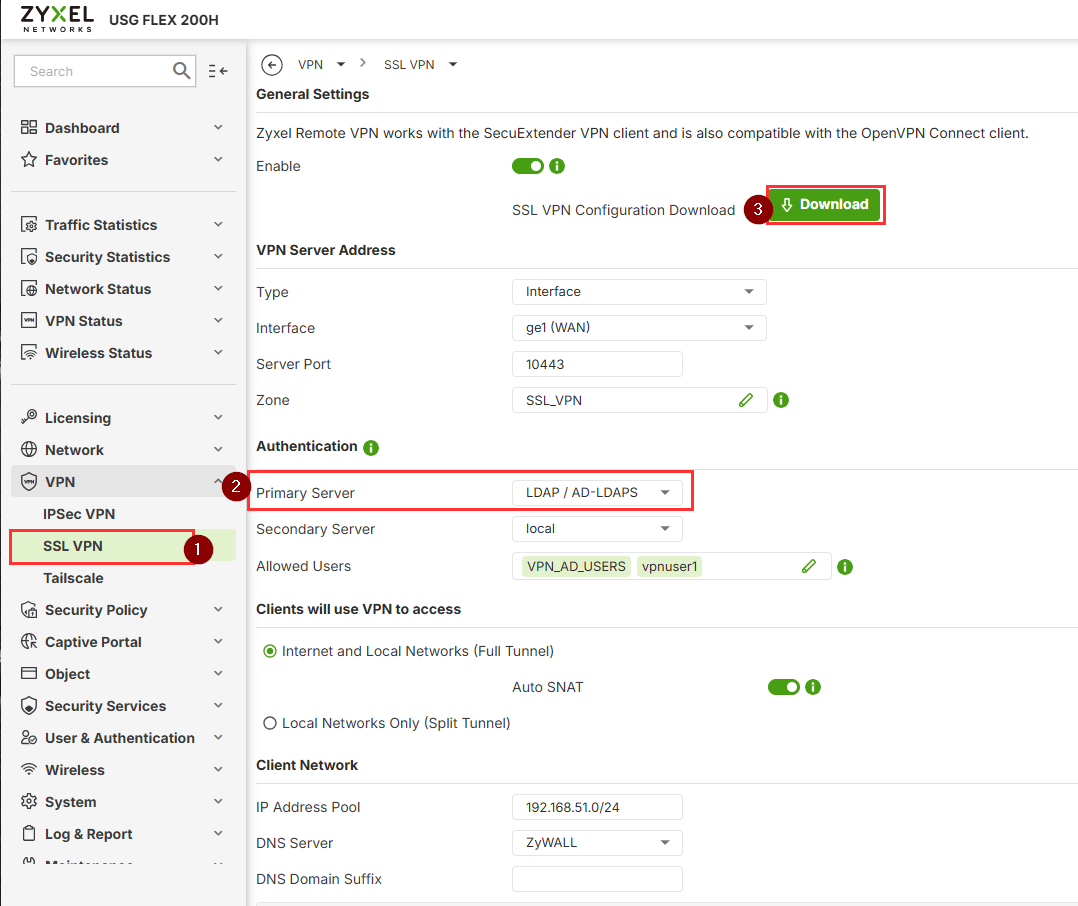Click the Captive Portal icon
The width and height of the screenshot is (1078, 906).
pos(29,641)
